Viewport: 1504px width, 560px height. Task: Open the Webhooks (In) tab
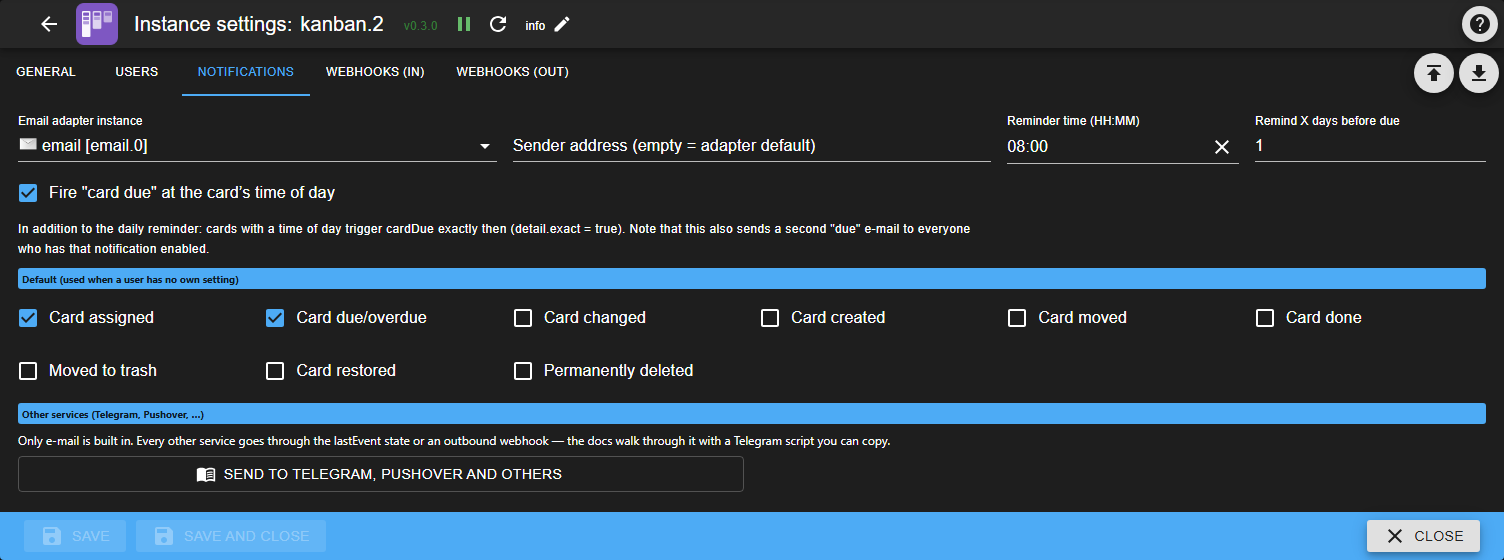[x=375, y=72]
